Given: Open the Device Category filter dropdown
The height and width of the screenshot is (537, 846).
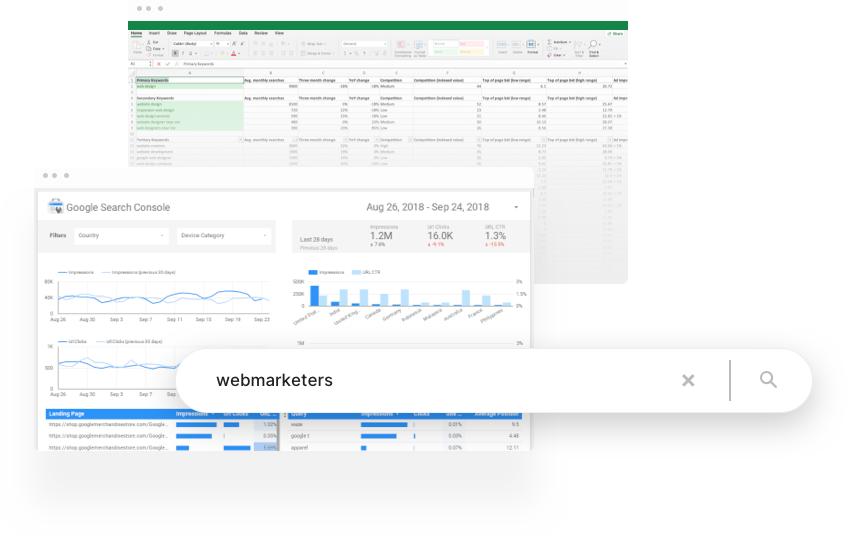Looking at the screenshot, I should (224, 236).
